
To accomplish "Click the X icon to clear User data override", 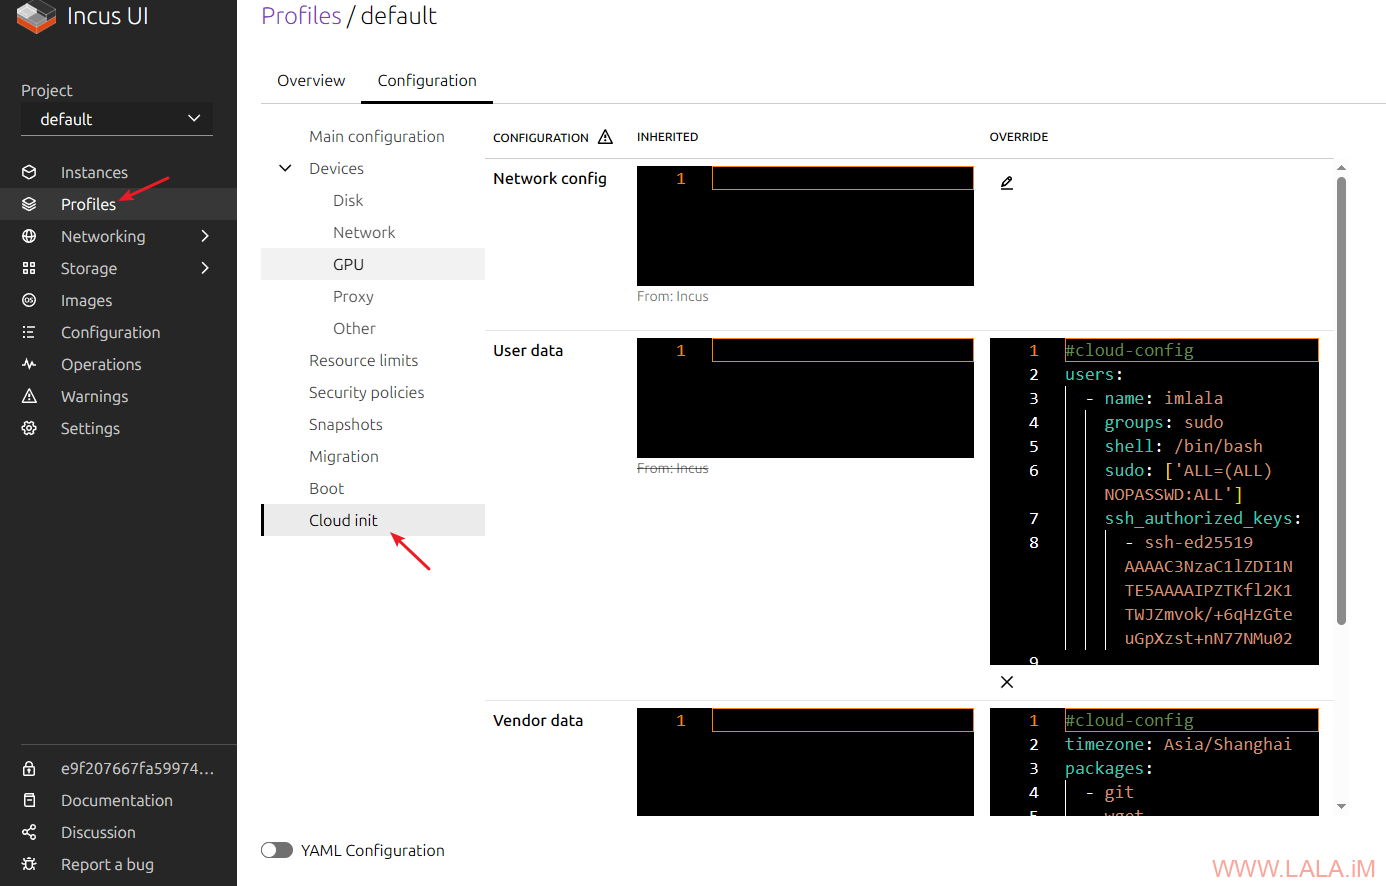I will tap(1007, 682).
